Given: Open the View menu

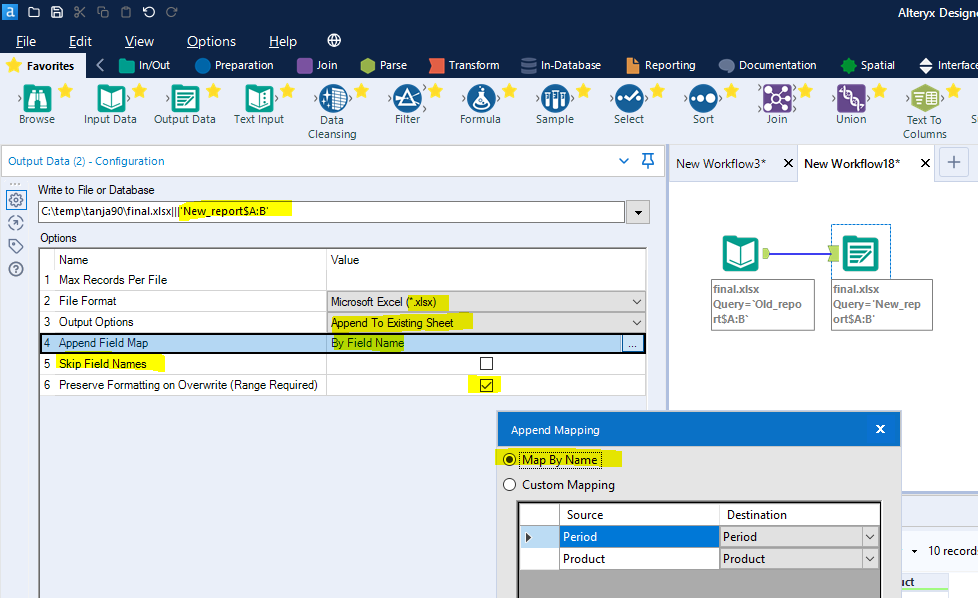Looking at the screenshot, I should click(139, 41).
